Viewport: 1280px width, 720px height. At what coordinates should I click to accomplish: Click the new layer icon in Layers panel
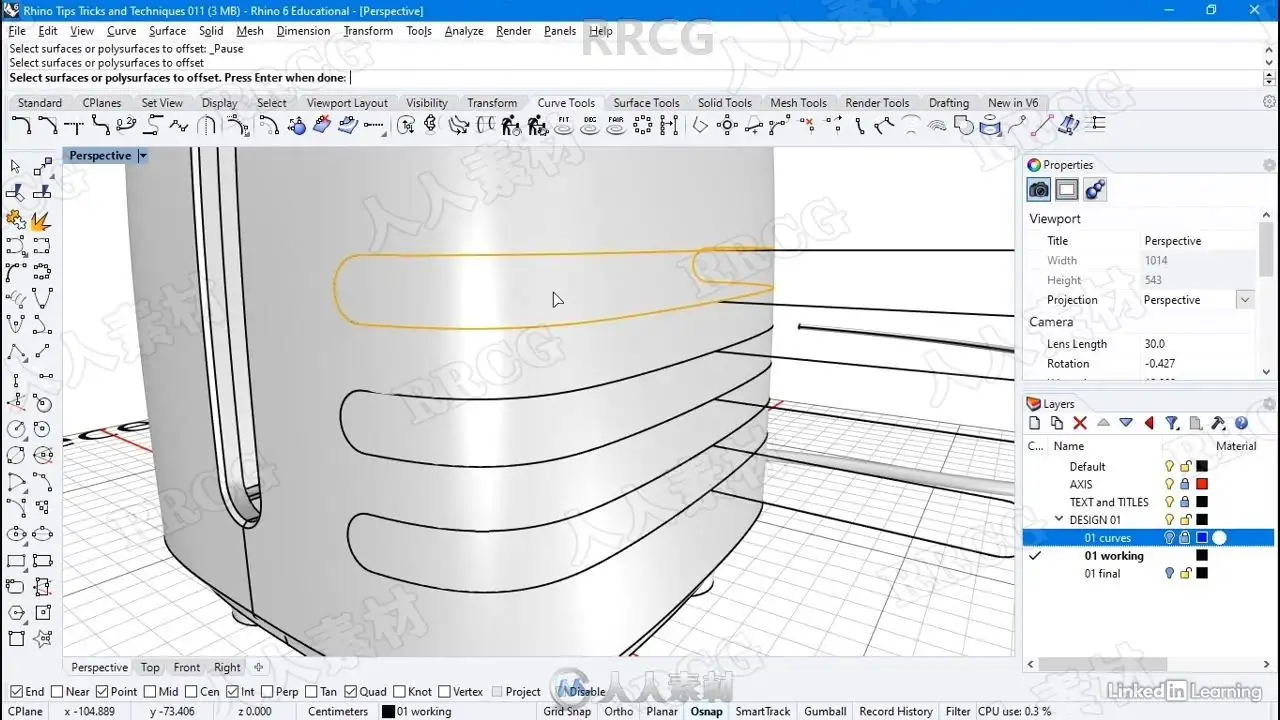pos(1035,423)
